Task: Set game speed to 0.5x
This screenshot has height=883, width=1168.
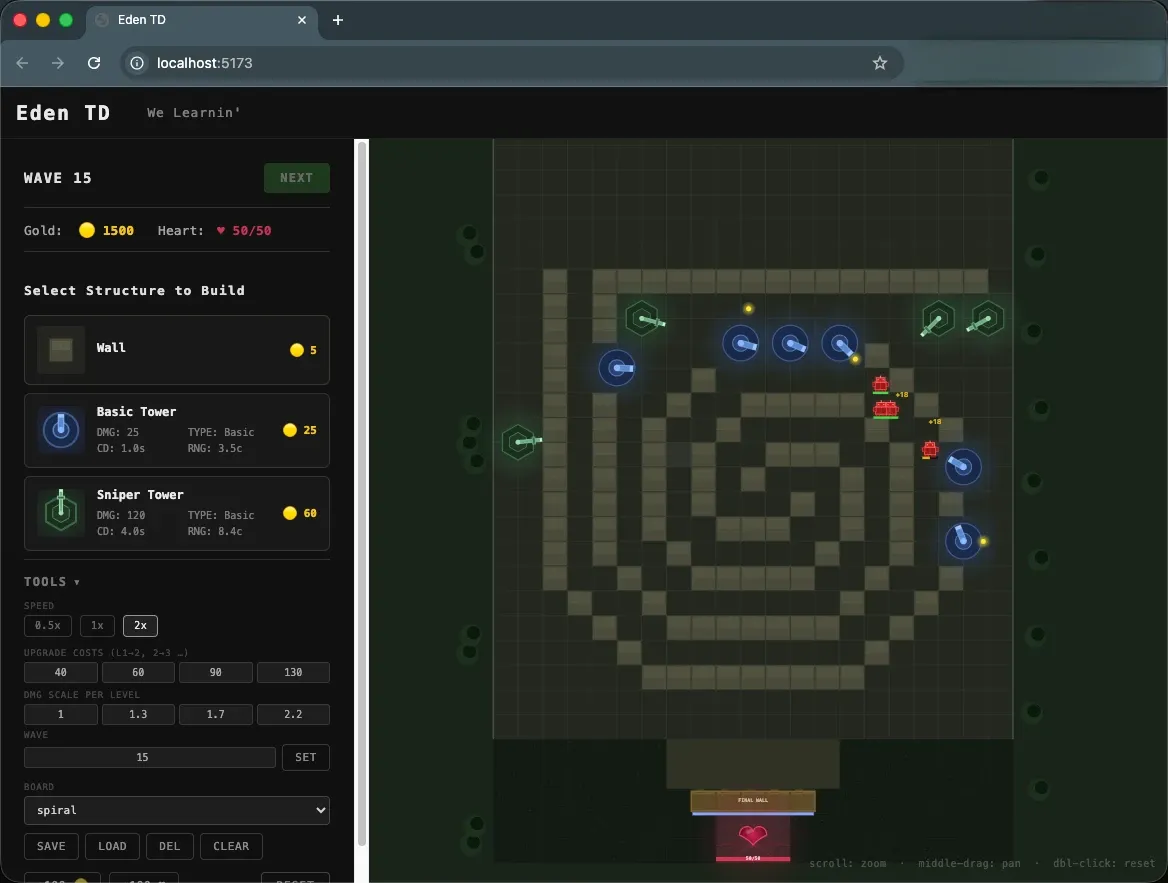Action: (x=48, y=625)
